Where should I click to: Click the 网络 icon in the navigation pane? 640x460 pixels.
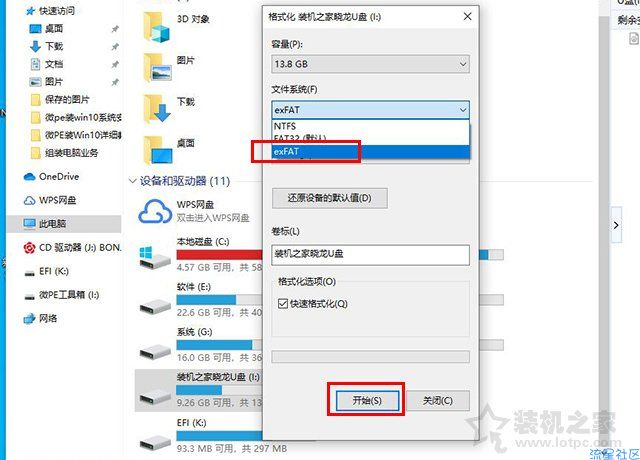(x=29, y=318)
